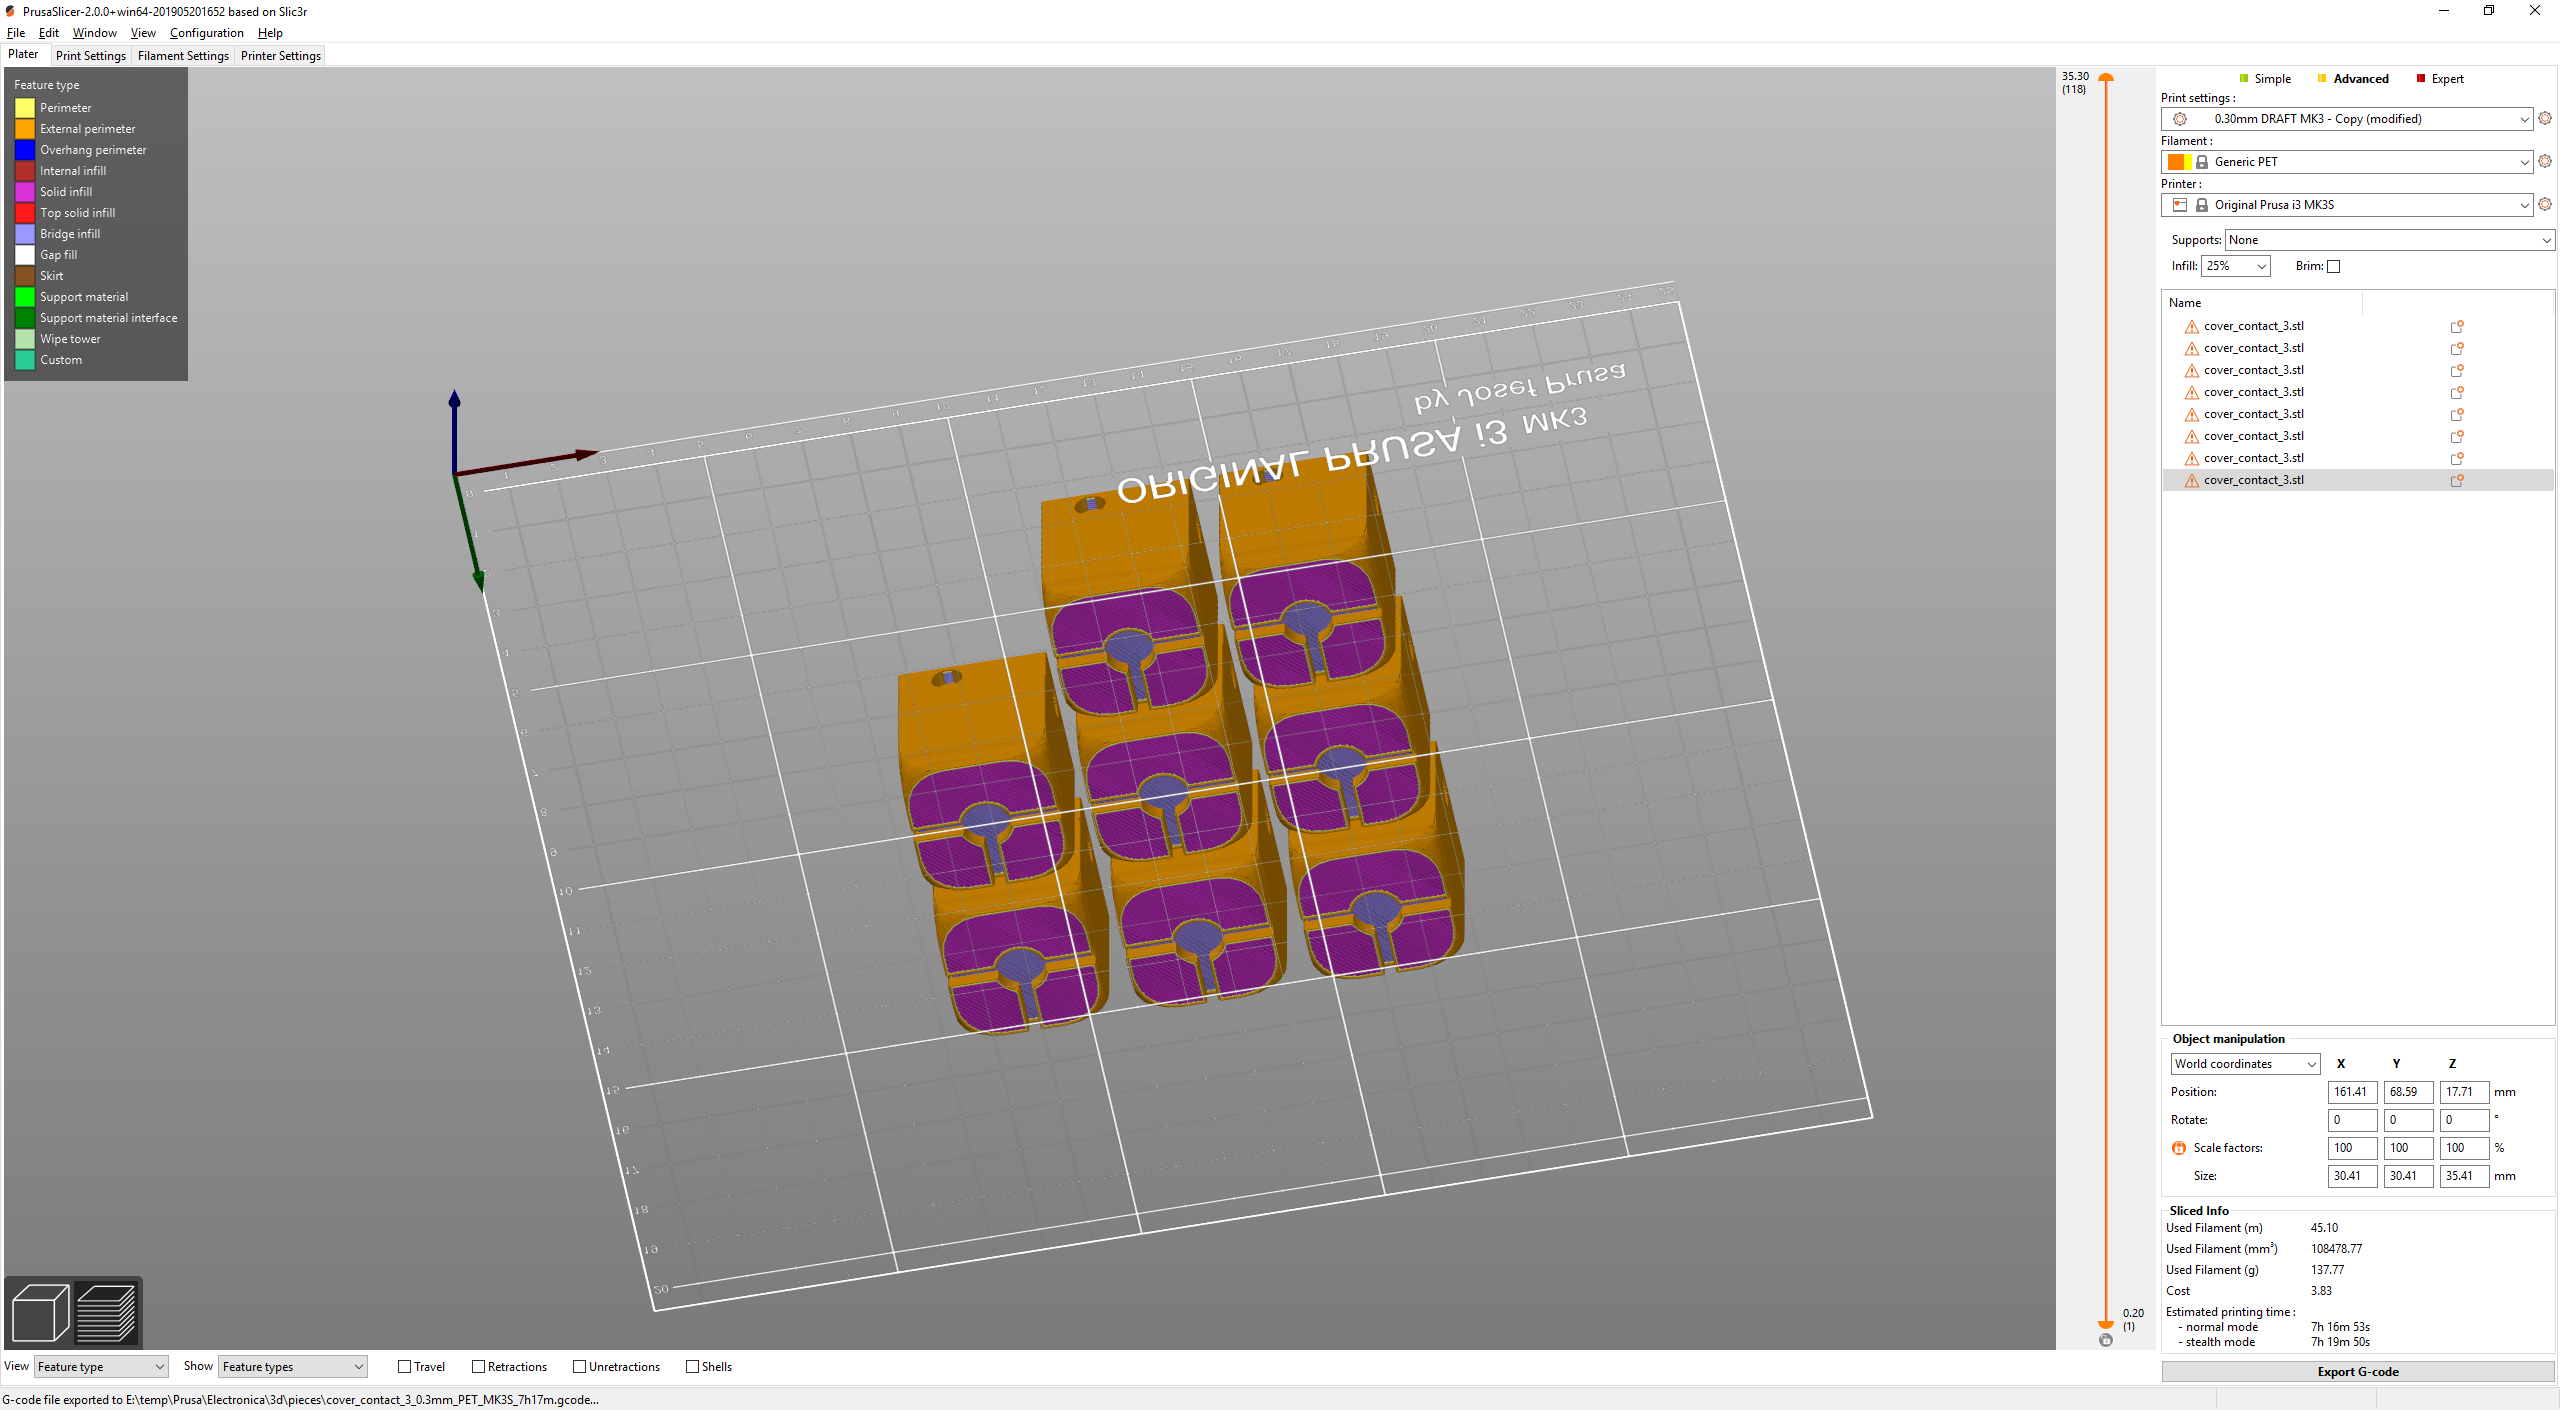This screenshot has height=1410, width=2560.
Task: Toggle the scale factors lock icon
Action: click(x=2179, y=1148)
